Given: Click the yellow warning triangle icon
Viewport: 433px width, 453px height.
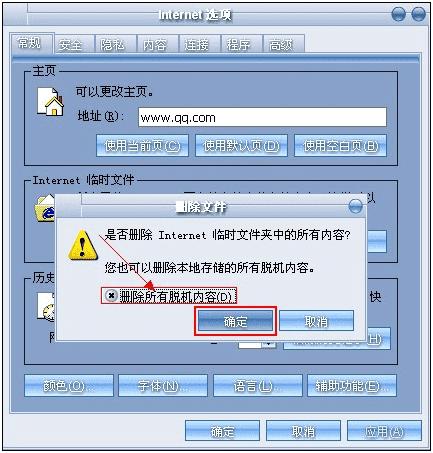Looking at the screenshot, I should tap(82, 245).
